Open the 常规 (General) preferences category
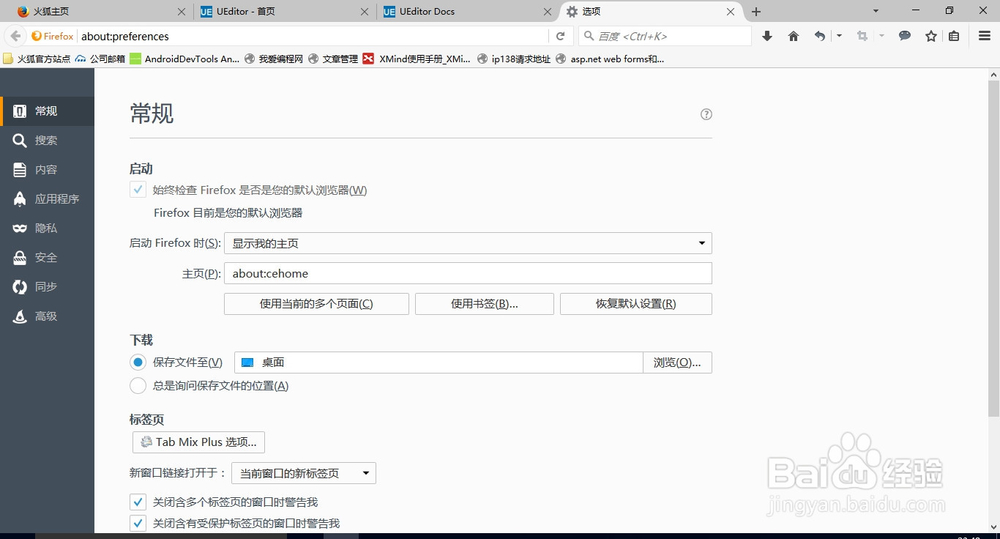Screen dimensions: 1000x539 point(47,111)
